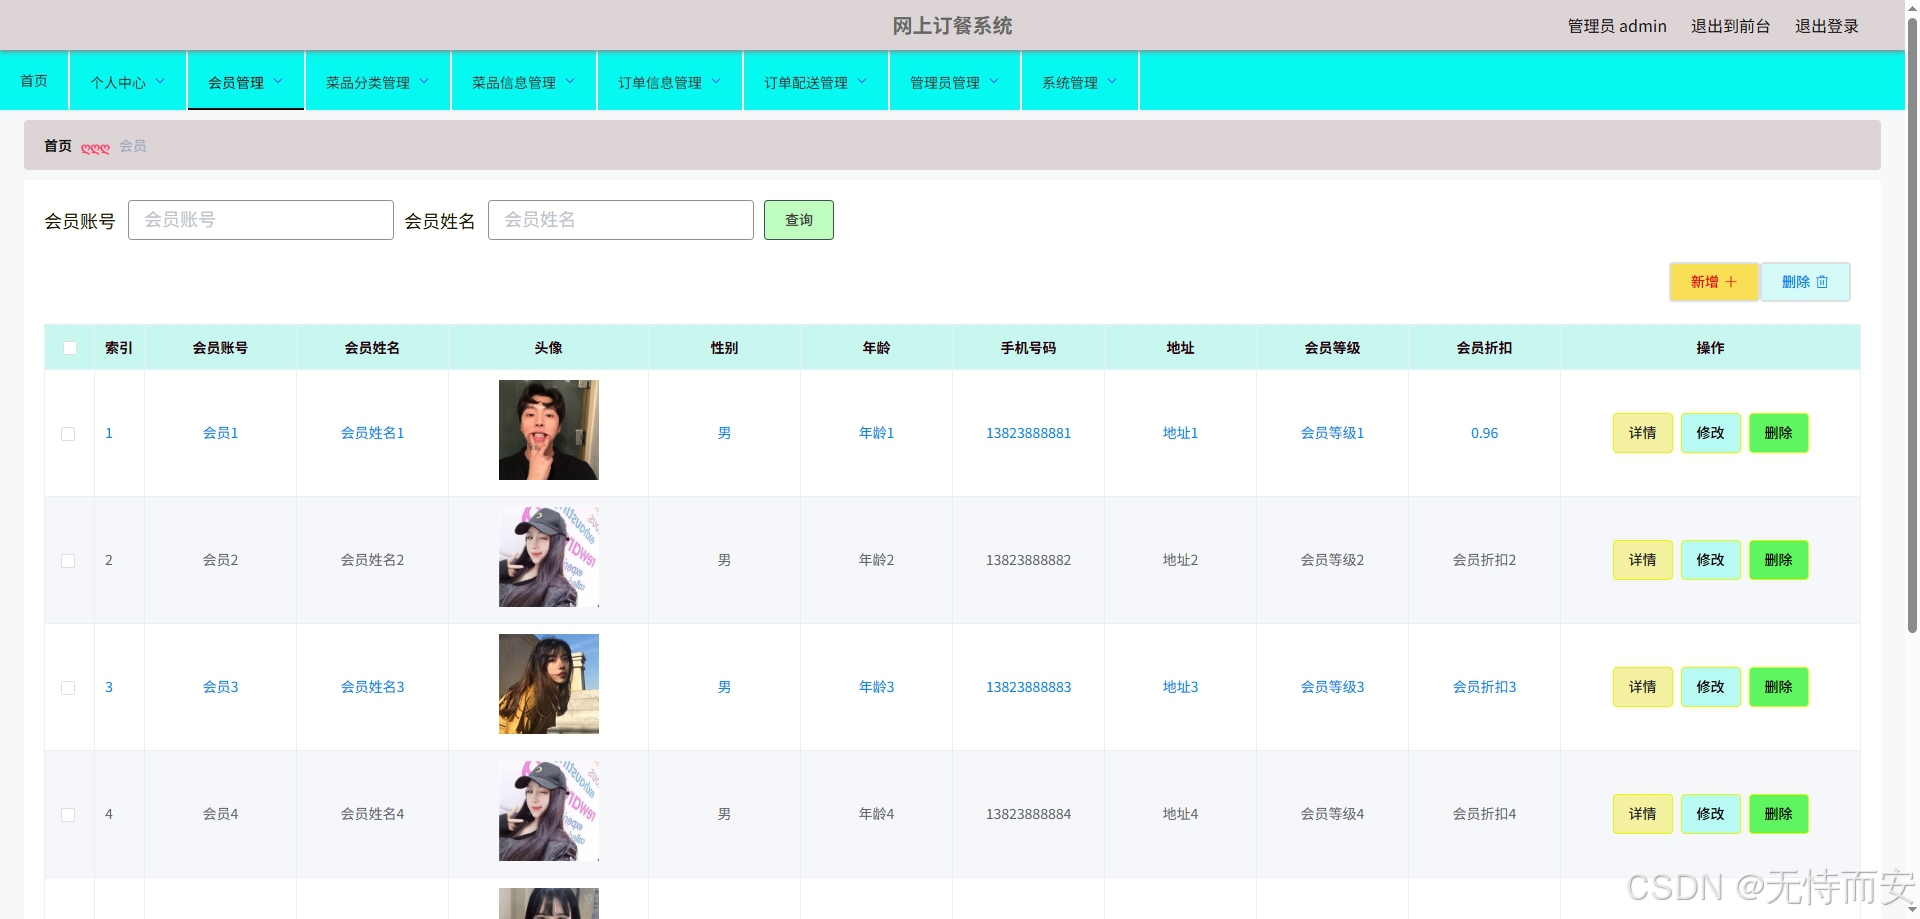The height and width of the screenshot is (919, 1920).
Task: Open the 系统管理 menu label
Action: [x=1070, y=83]
